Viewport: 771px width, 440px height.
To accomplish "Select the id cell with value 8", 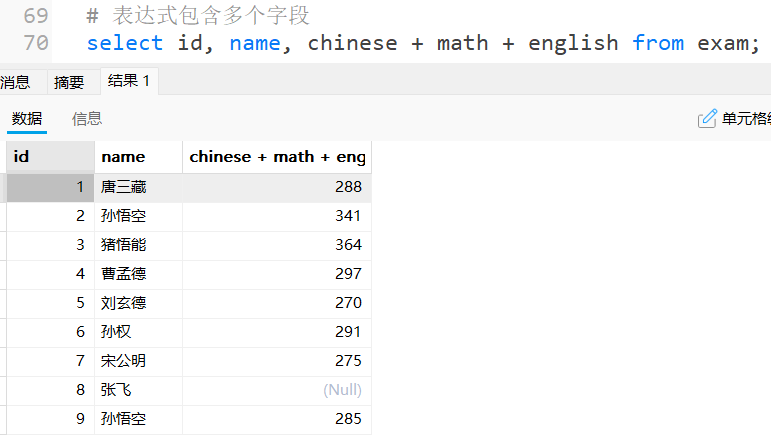I will pyautogui.click(x=50, y=390).
